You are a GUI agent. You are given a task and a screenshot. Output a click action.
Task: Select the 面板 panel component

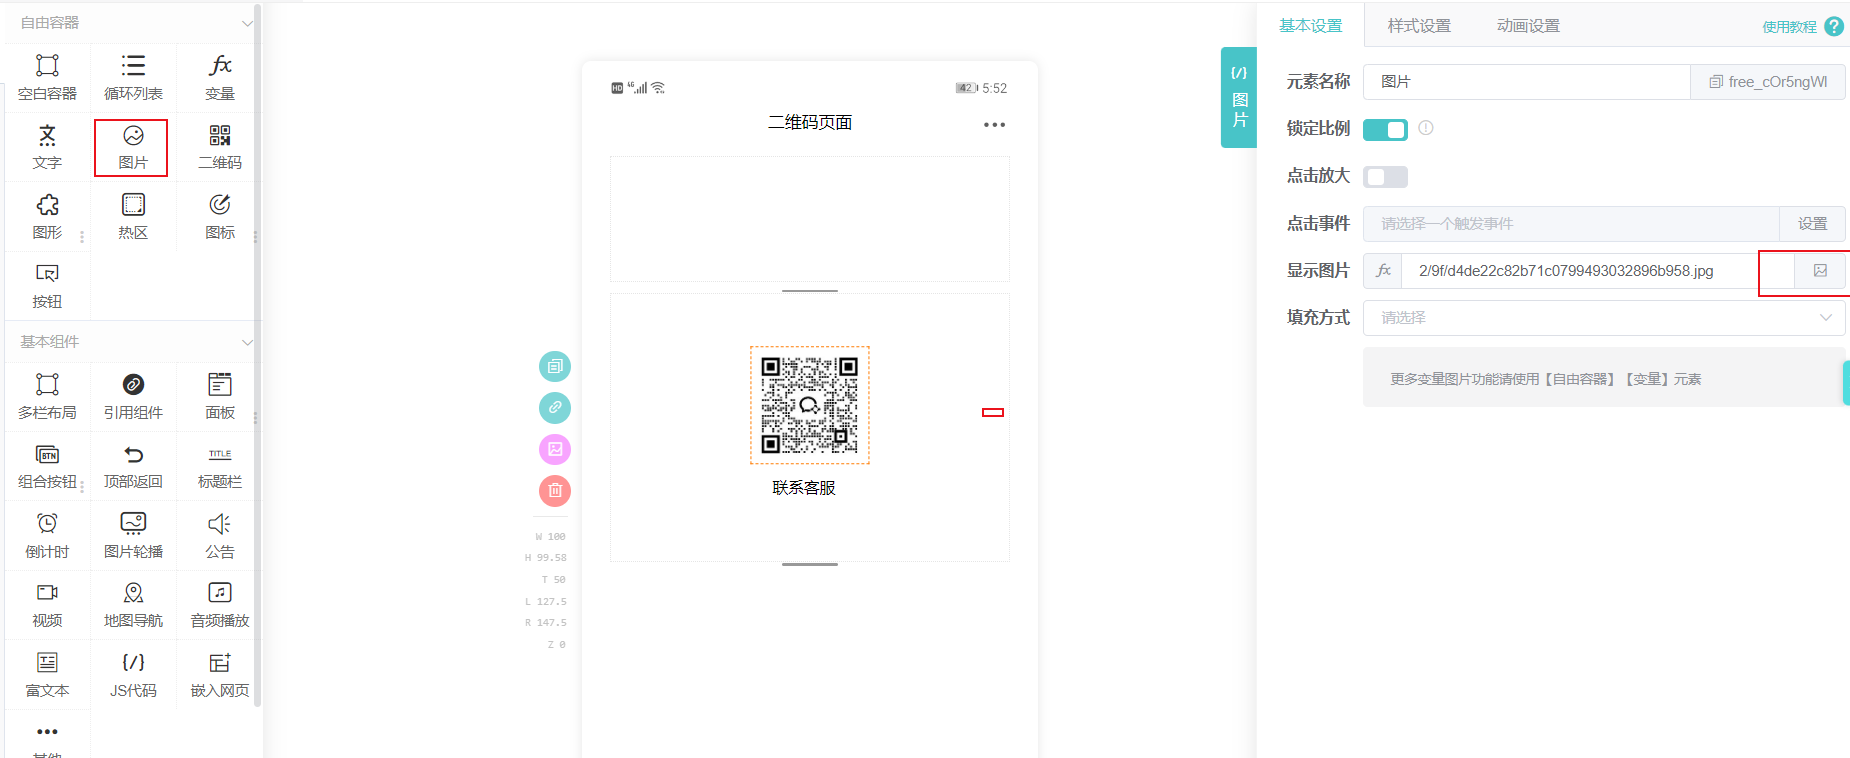pos(220,396)
